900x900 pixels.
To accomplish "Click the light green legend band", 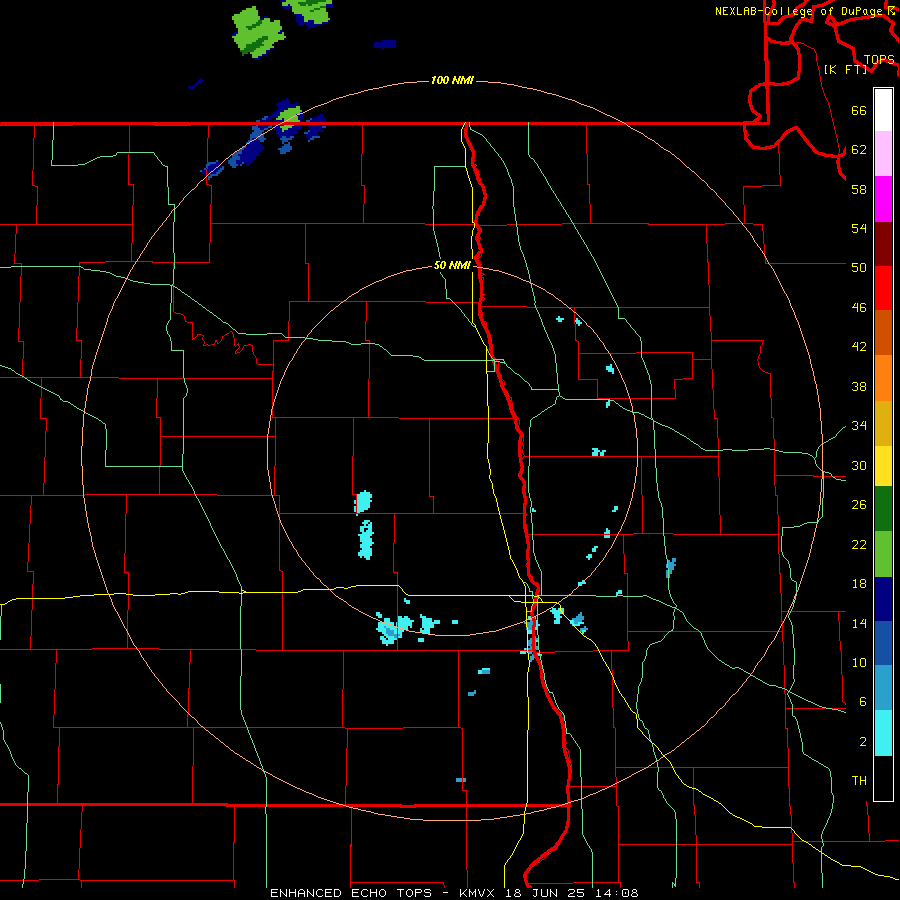I will (x=883, y=554).
